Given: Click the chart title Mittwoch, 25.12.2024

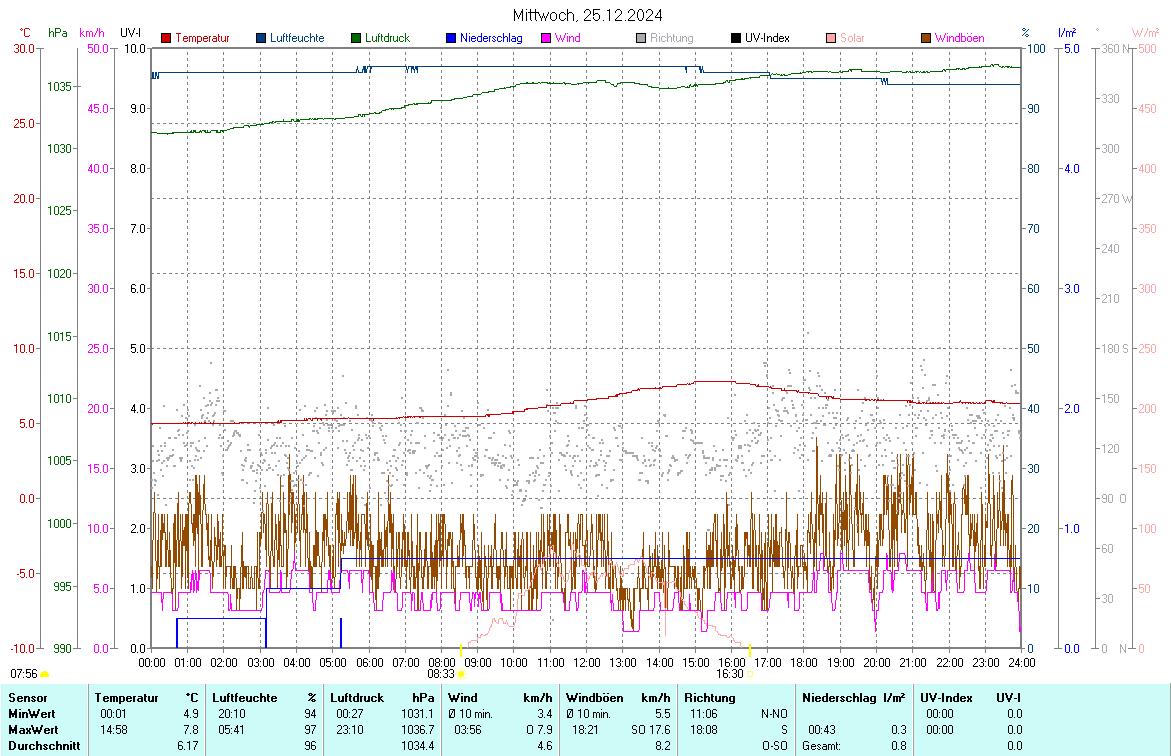Looking at the screenshot, I should 587,15.
